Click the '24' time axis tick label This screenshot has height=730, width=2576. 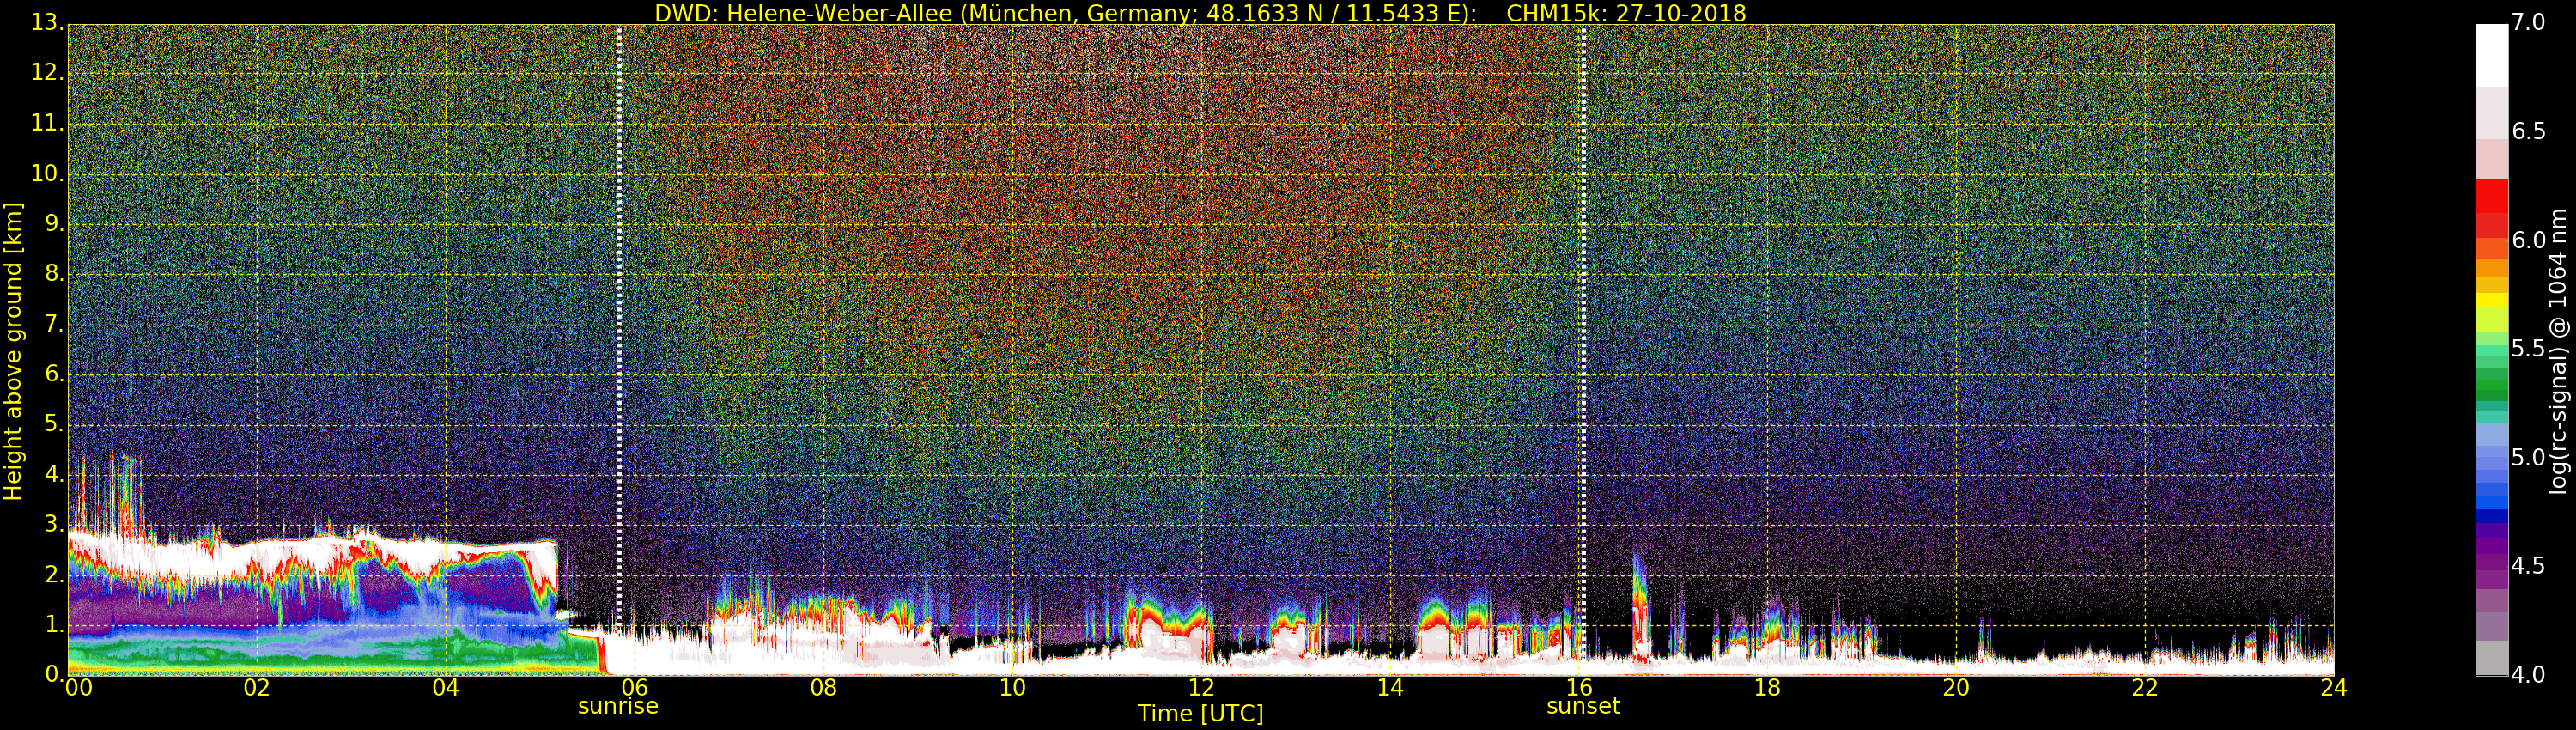click(2334, 688)
